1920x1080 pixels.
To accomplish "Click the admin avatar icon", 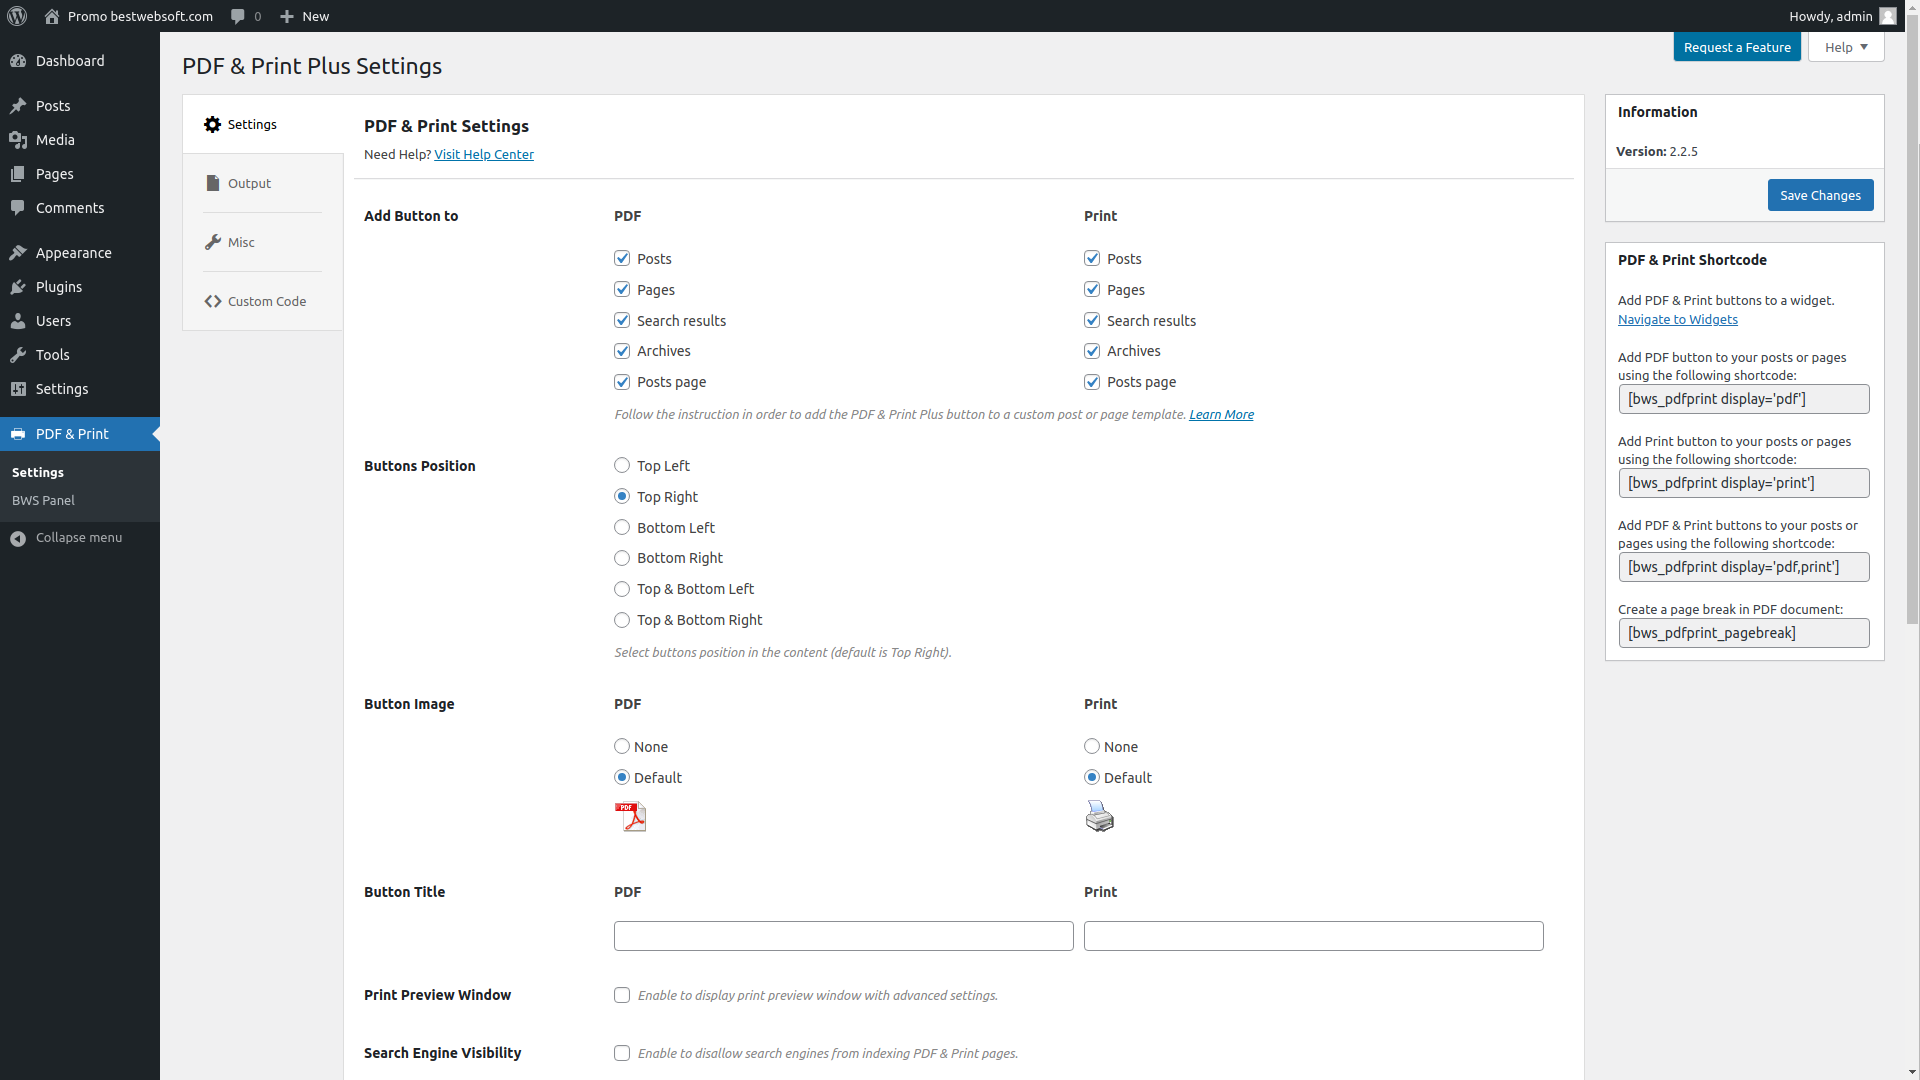I will pos(1888,16).
